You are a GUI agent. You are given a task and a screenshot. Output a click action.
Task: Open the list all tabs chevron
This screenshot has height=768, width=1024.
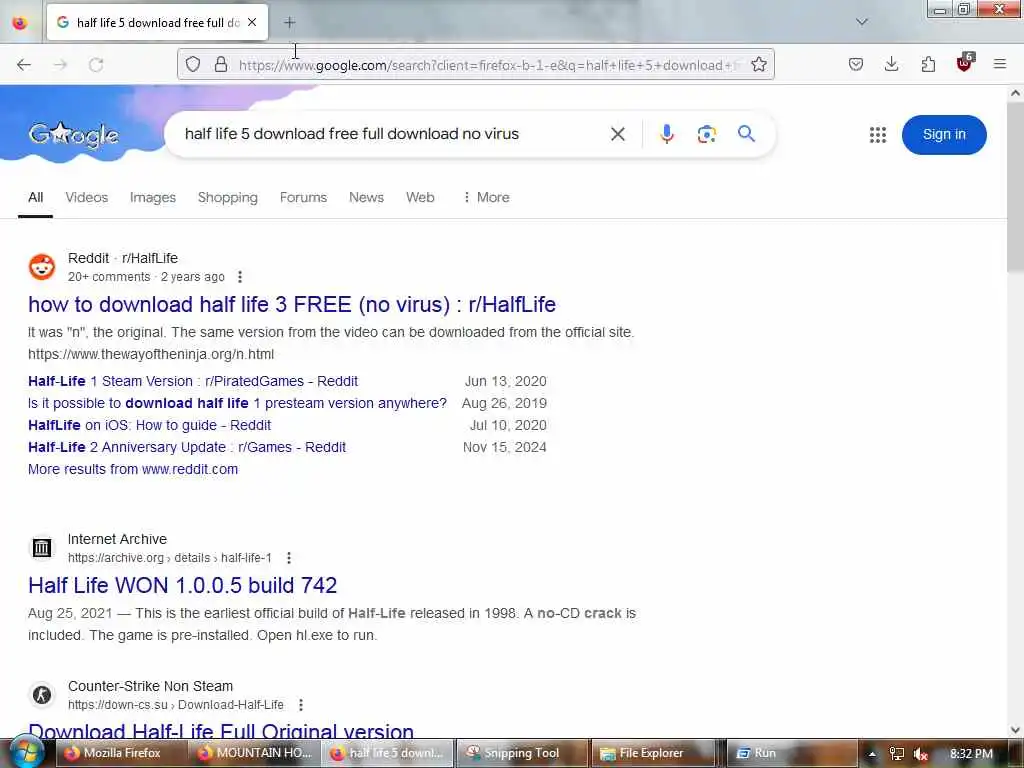click(x=861, y=22)
